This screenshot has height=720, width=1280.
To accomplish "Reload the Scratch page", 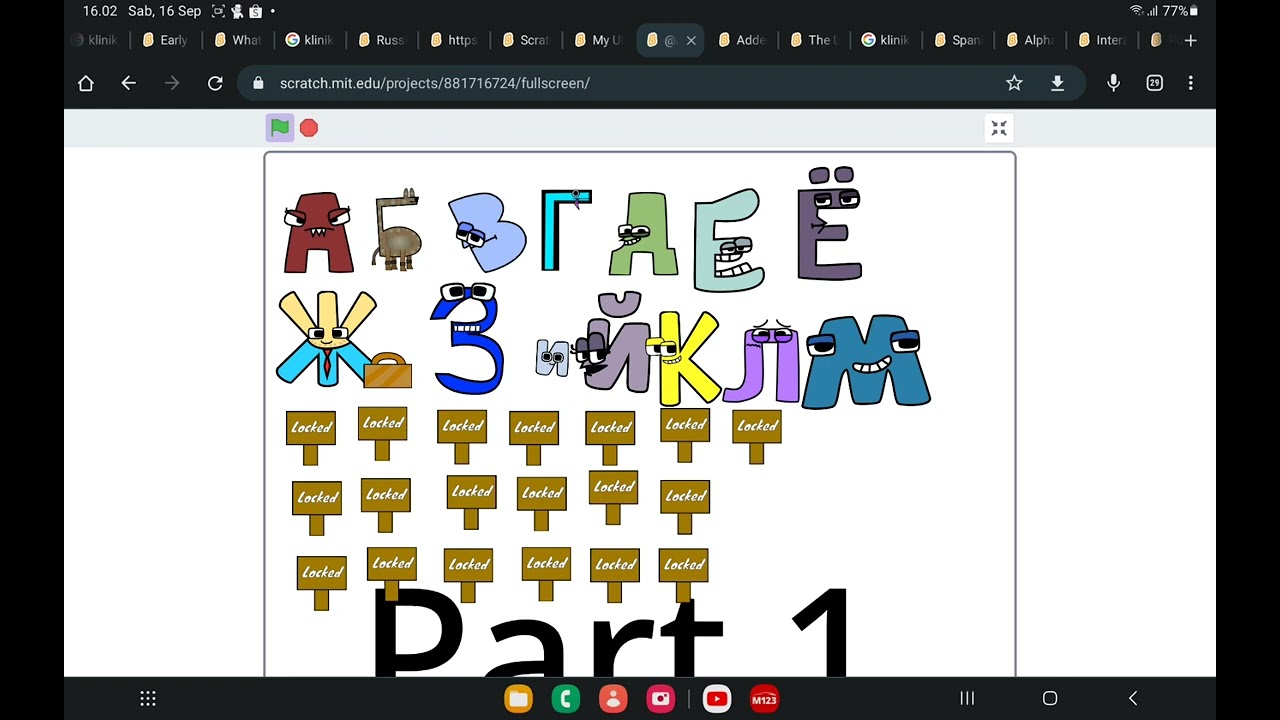I will coord(215,83).
